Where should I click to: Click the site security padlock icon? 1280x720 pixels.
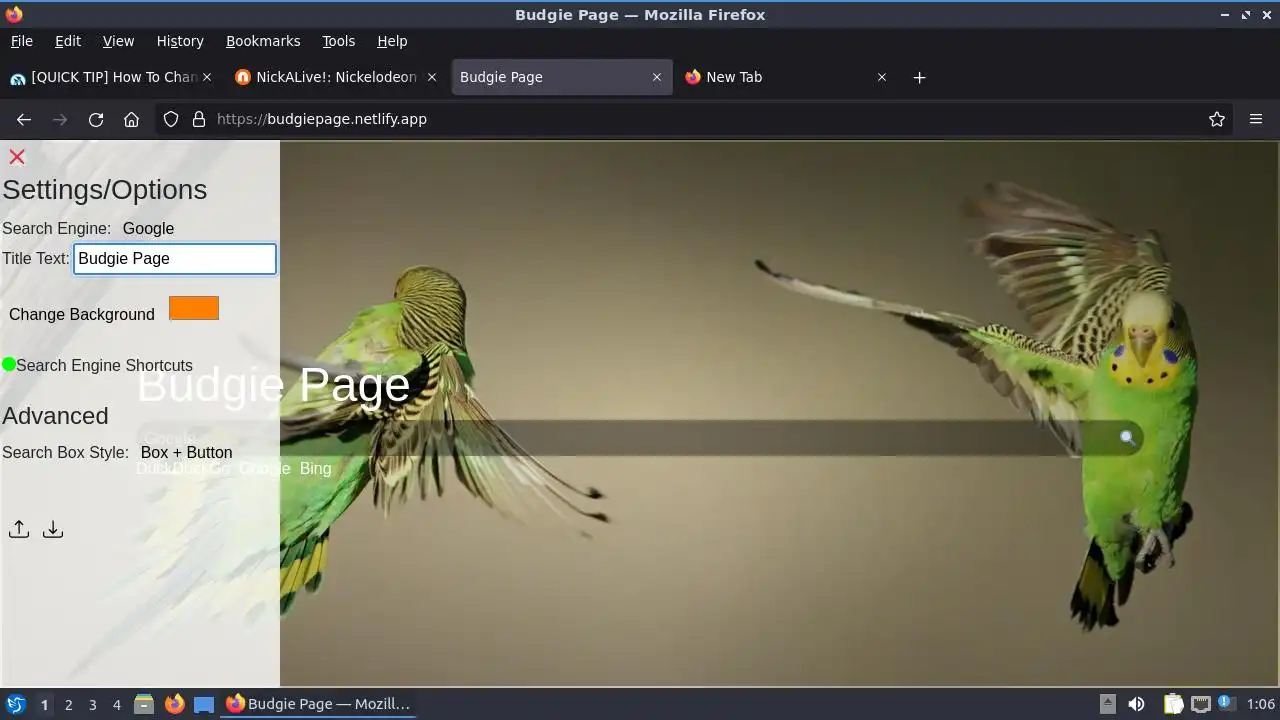coord(199,119)
